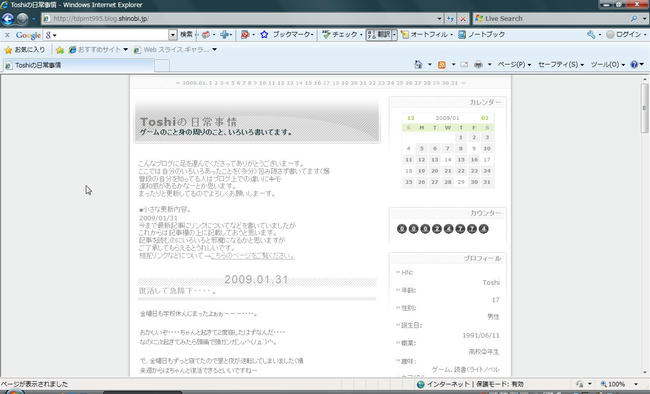This screenshot has height=394, width=650.
Task: Stop loading with the red X icon
Action: pos(463,19)
